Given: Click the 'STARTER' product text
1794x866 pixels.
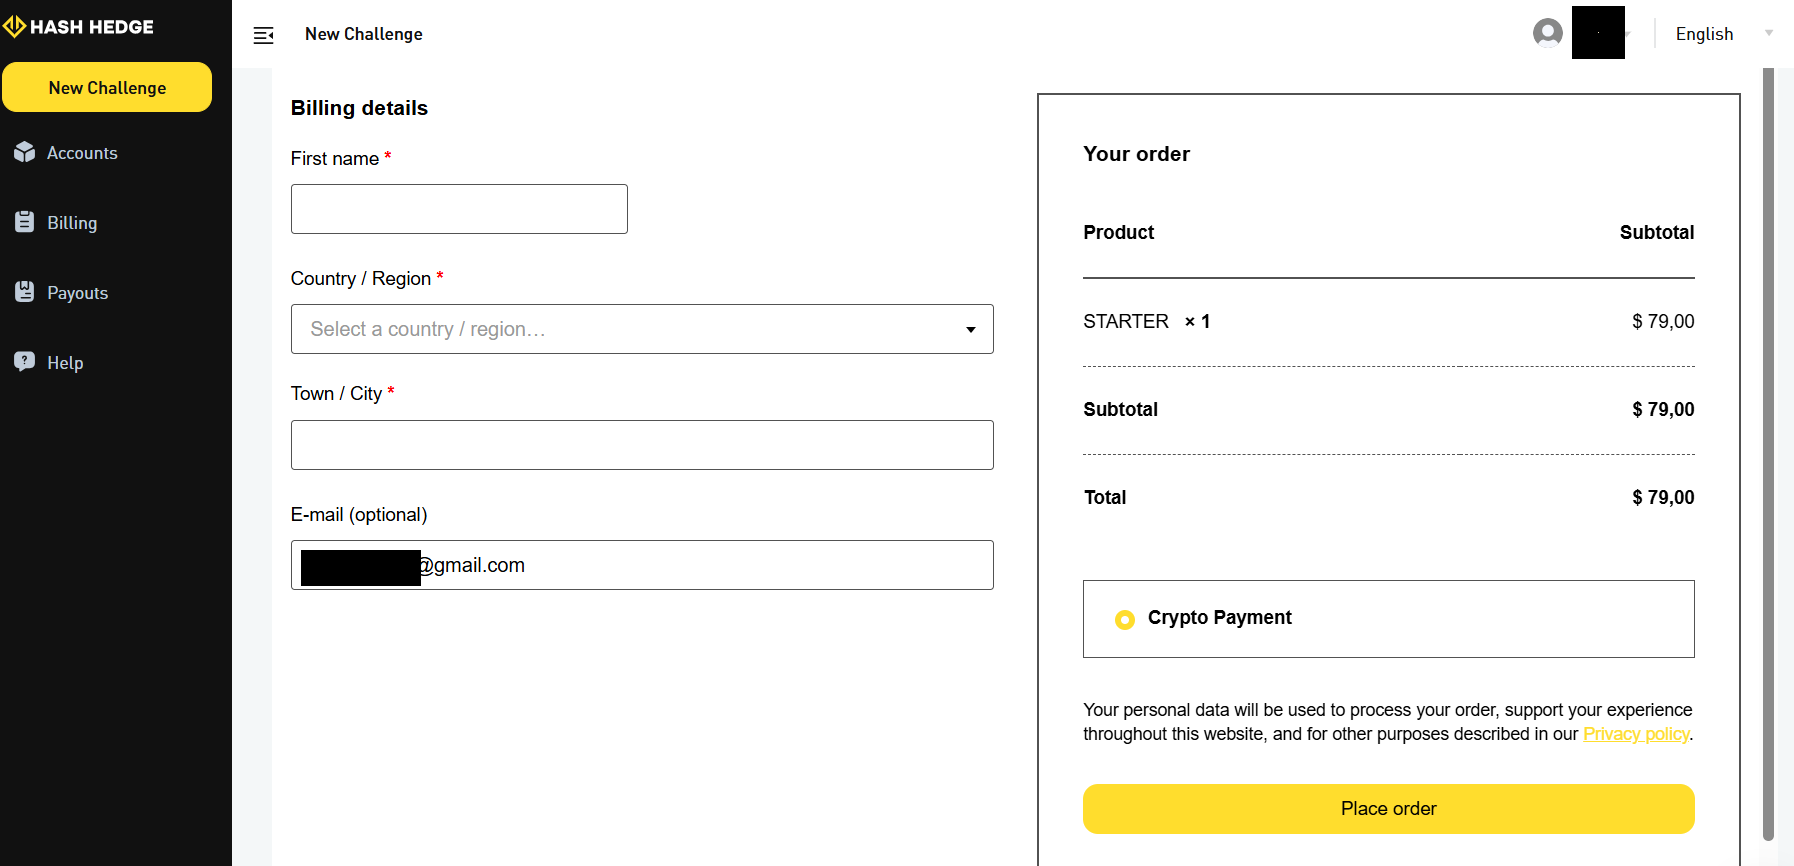Looking at the screenshot, I should 1126,321.
